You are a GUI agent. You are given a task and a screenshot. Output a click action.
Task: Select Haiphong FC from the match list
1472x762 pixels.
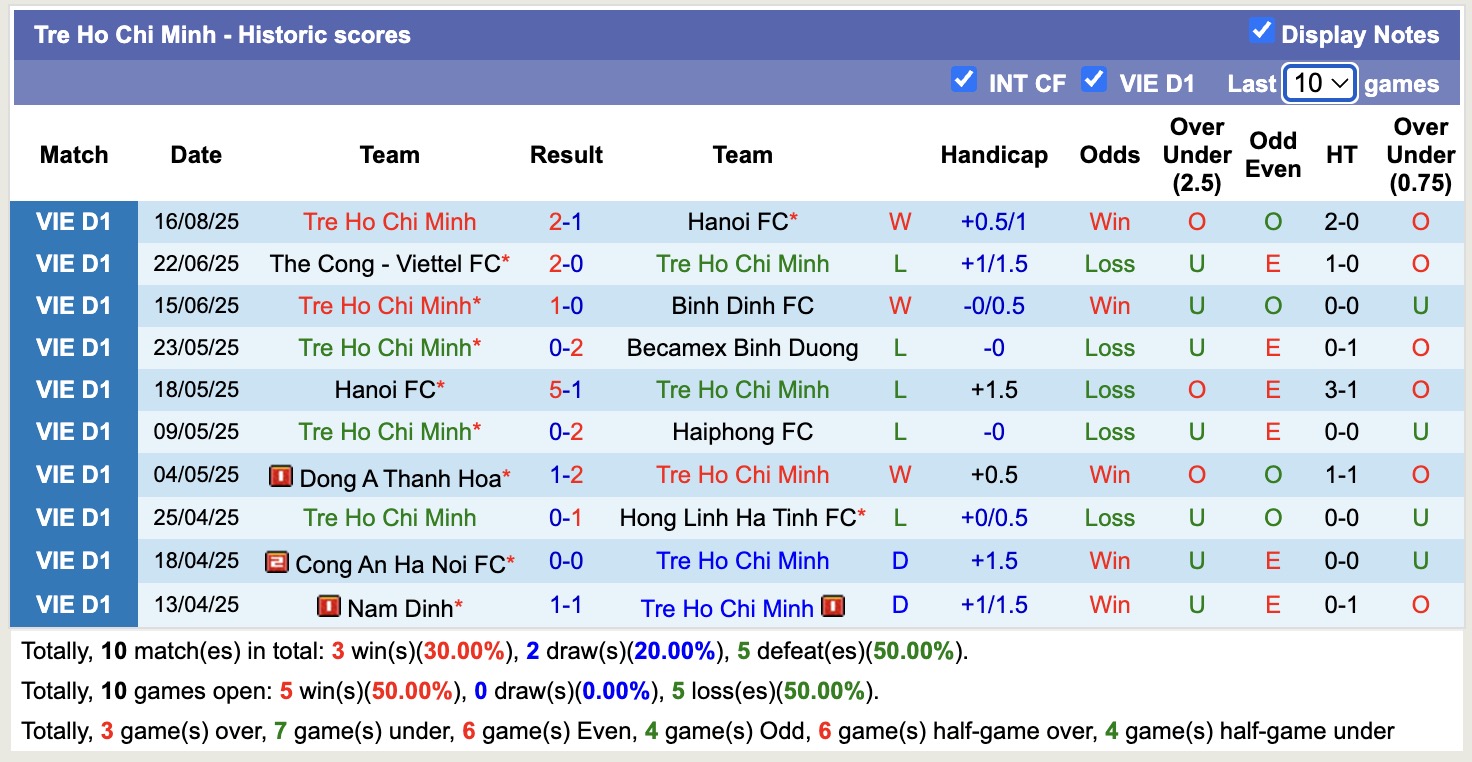pos(742,431)
